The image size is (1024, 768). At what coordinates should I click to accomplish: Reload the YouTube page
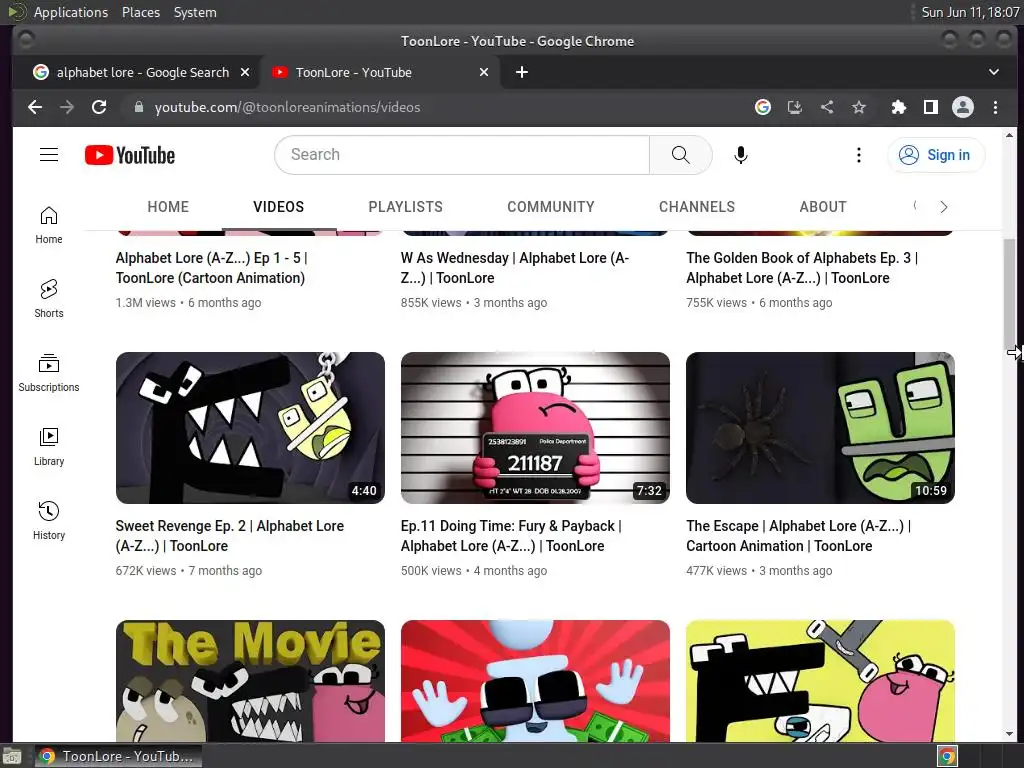coord(99,107)
